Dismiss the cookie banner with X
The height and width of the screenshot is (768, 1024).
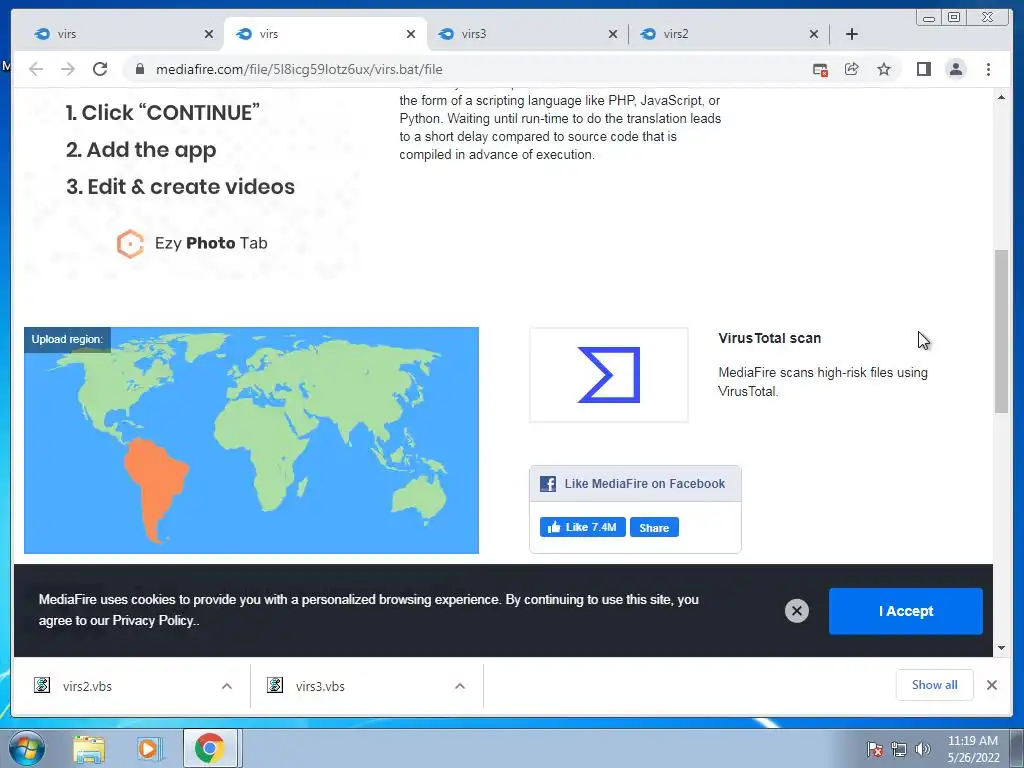(x=797, y=611)
